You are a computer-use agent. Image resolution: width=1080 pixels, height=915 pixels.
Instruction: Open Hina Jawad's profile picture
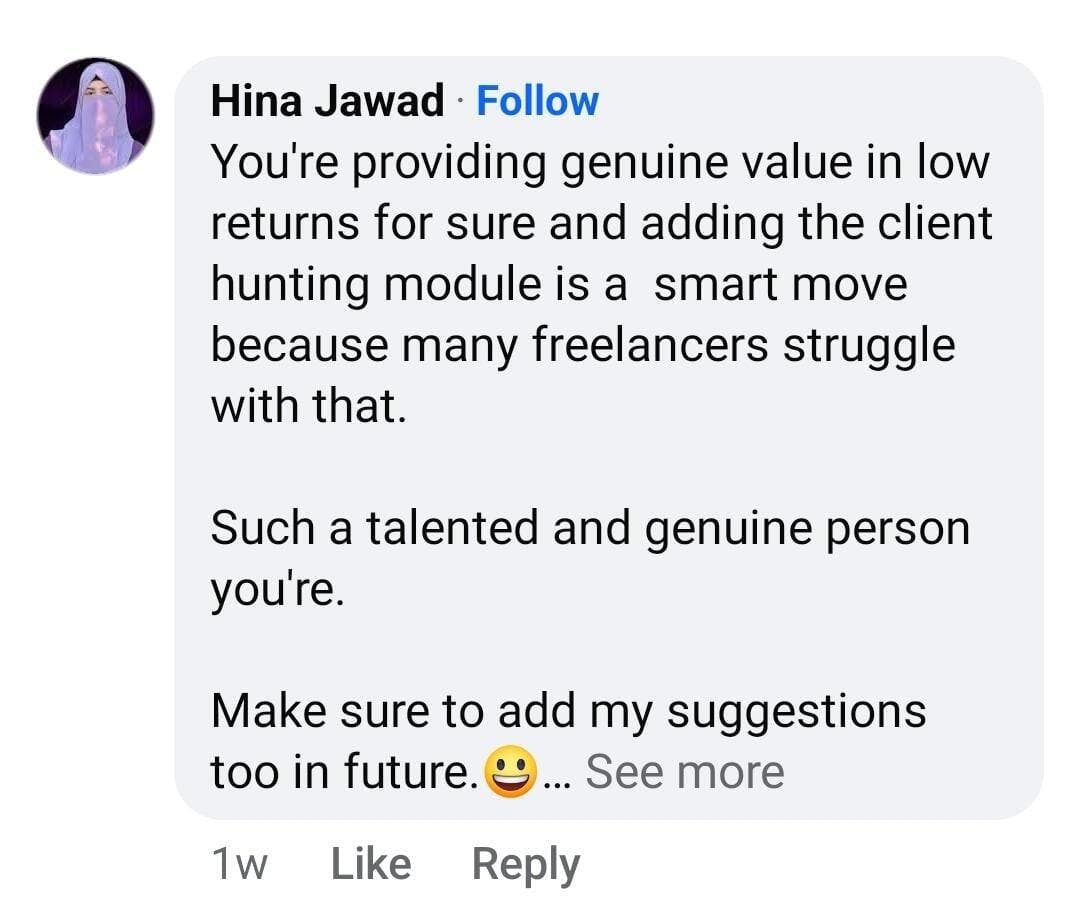click(x=96, y=116)
